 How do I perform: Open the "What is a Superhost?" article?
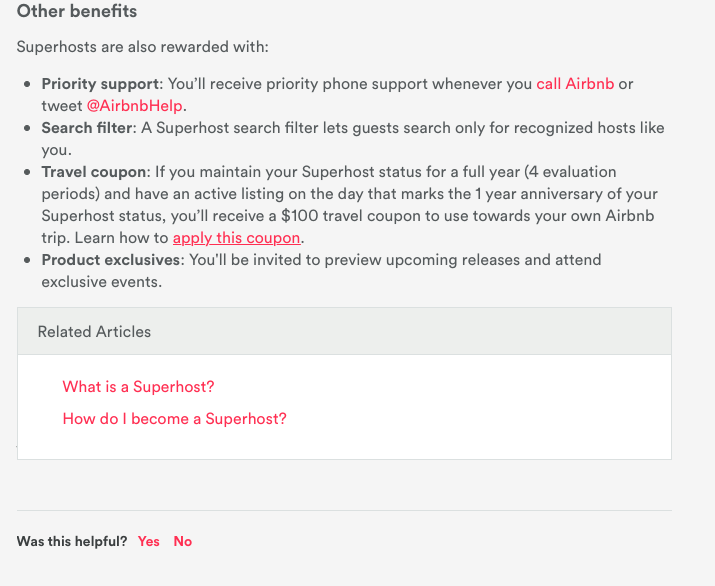point(138,387)
